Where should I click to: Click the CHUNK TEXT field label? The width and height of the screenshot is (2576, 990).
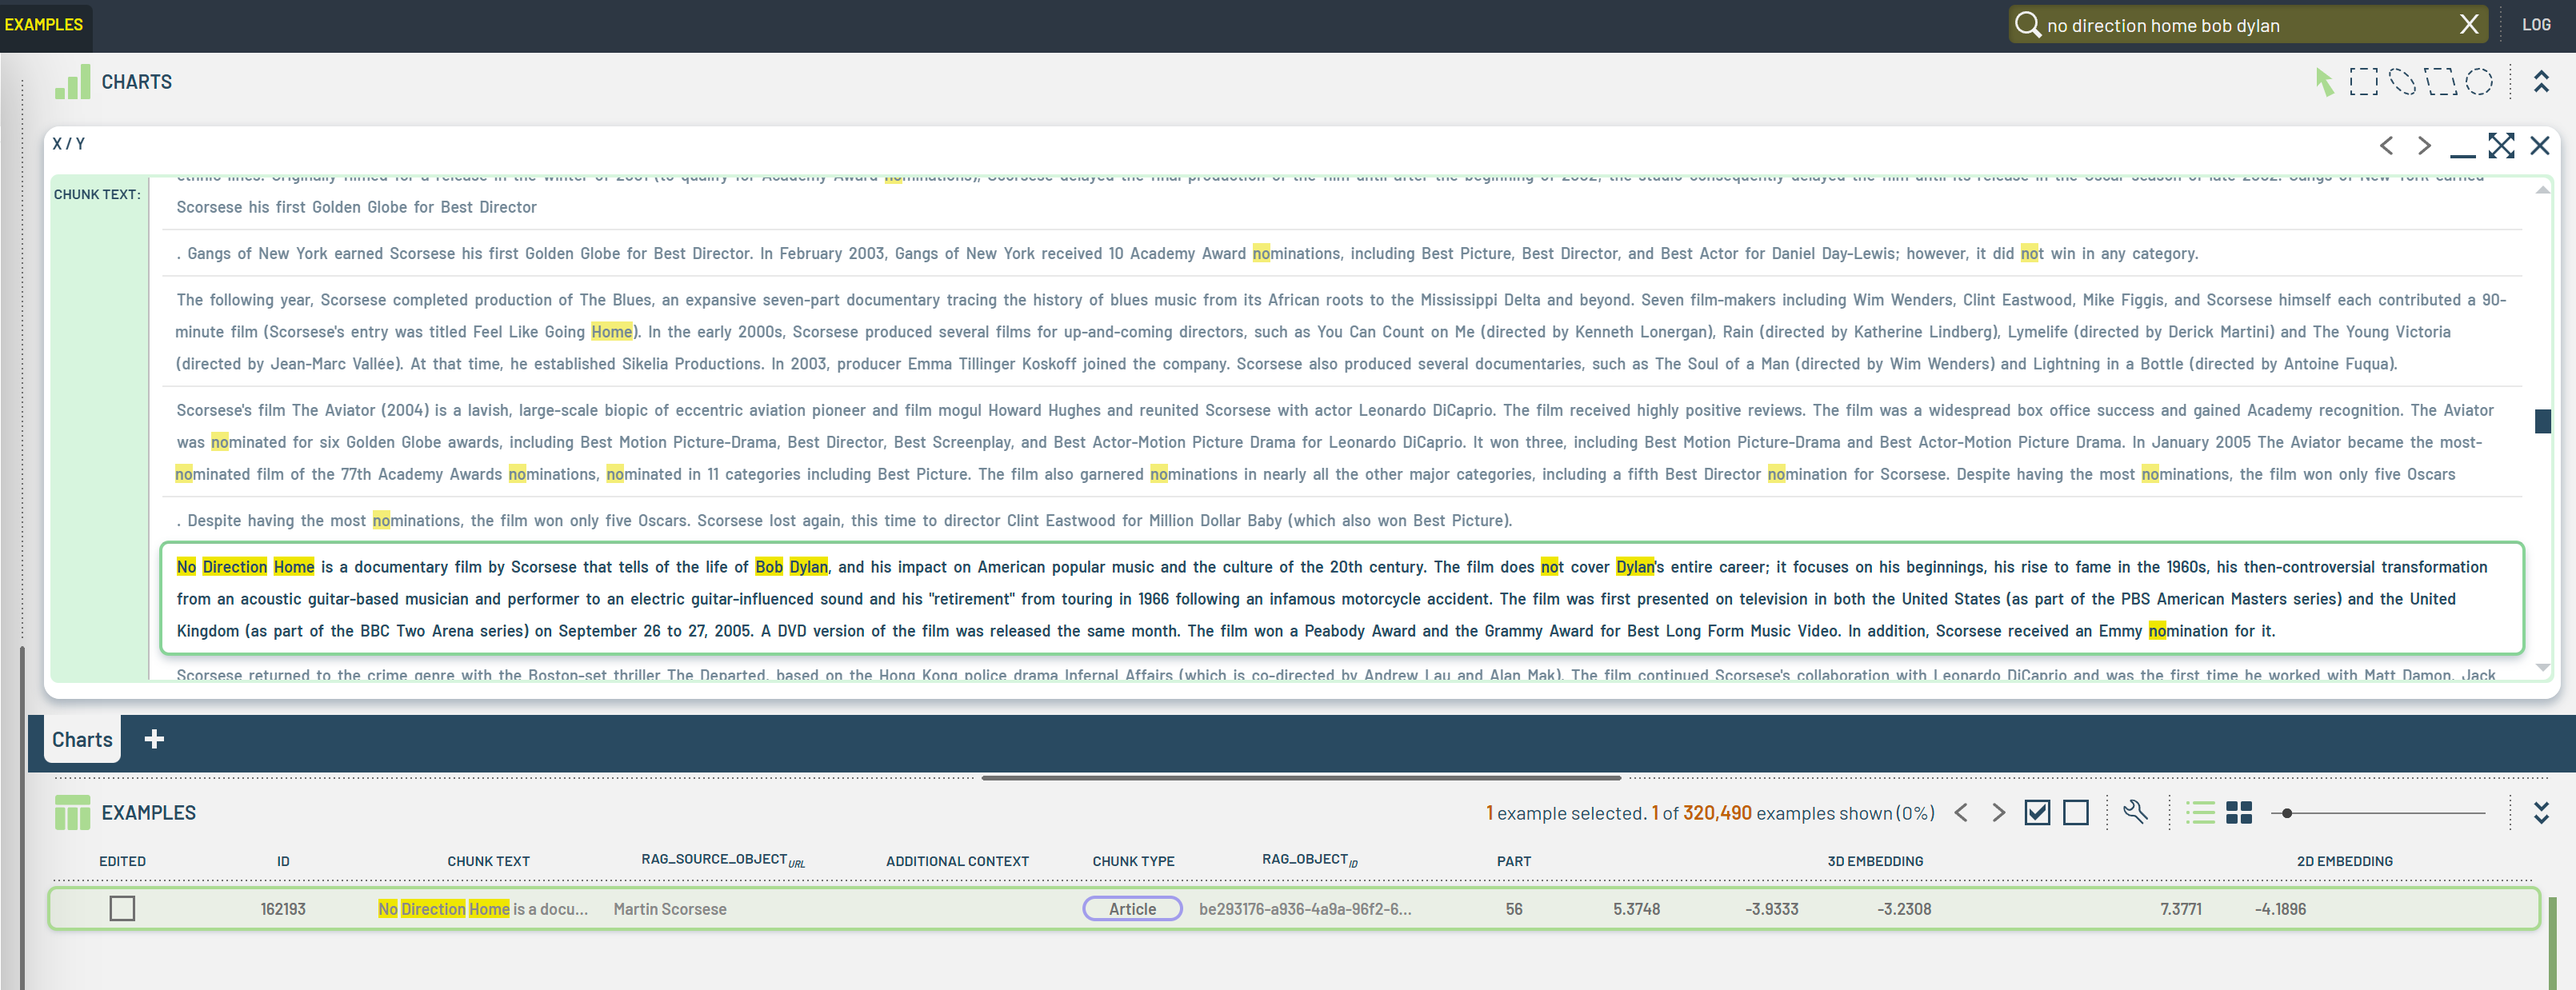pos(97,194)
